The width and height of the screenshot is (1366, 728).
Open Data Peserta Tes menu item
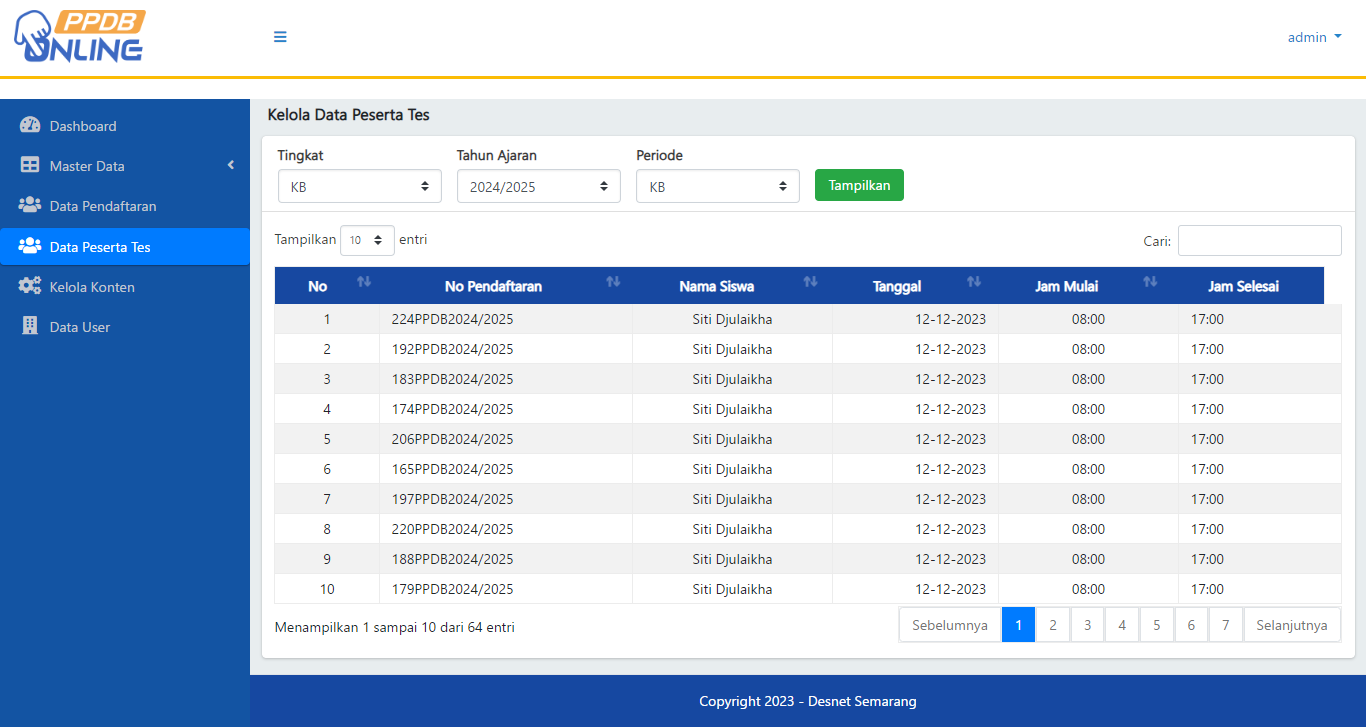[x=100, y=247]
